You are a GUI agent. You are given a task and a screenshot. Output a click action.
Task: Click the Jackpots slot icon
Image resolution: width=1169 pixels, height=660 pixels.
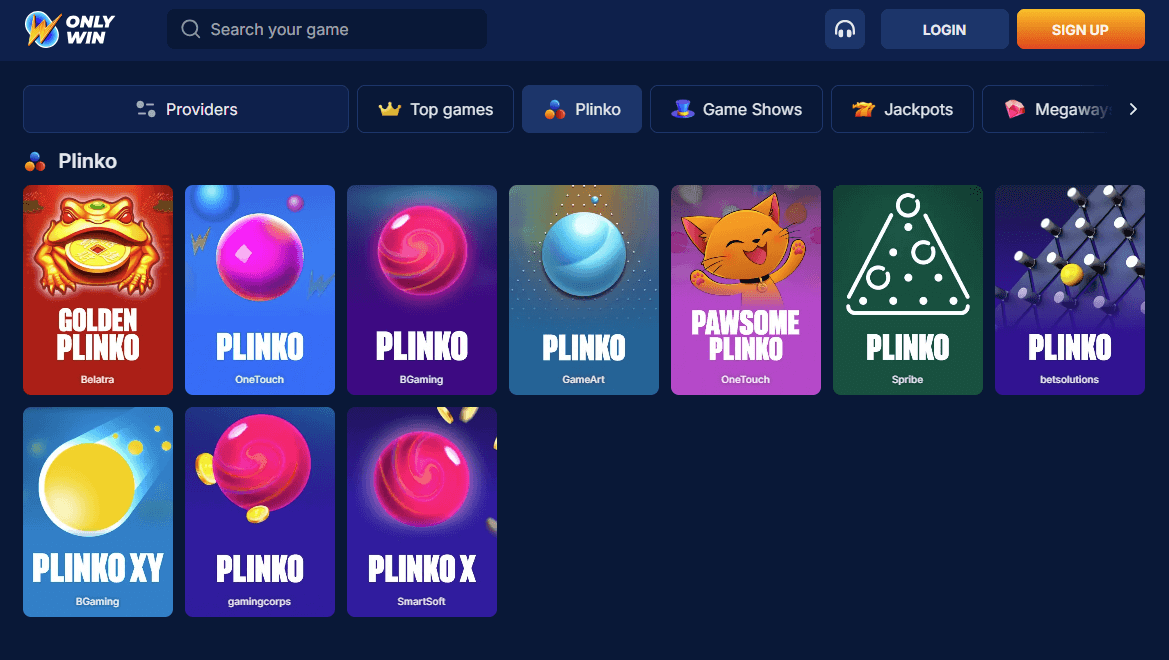coord(863,109)
